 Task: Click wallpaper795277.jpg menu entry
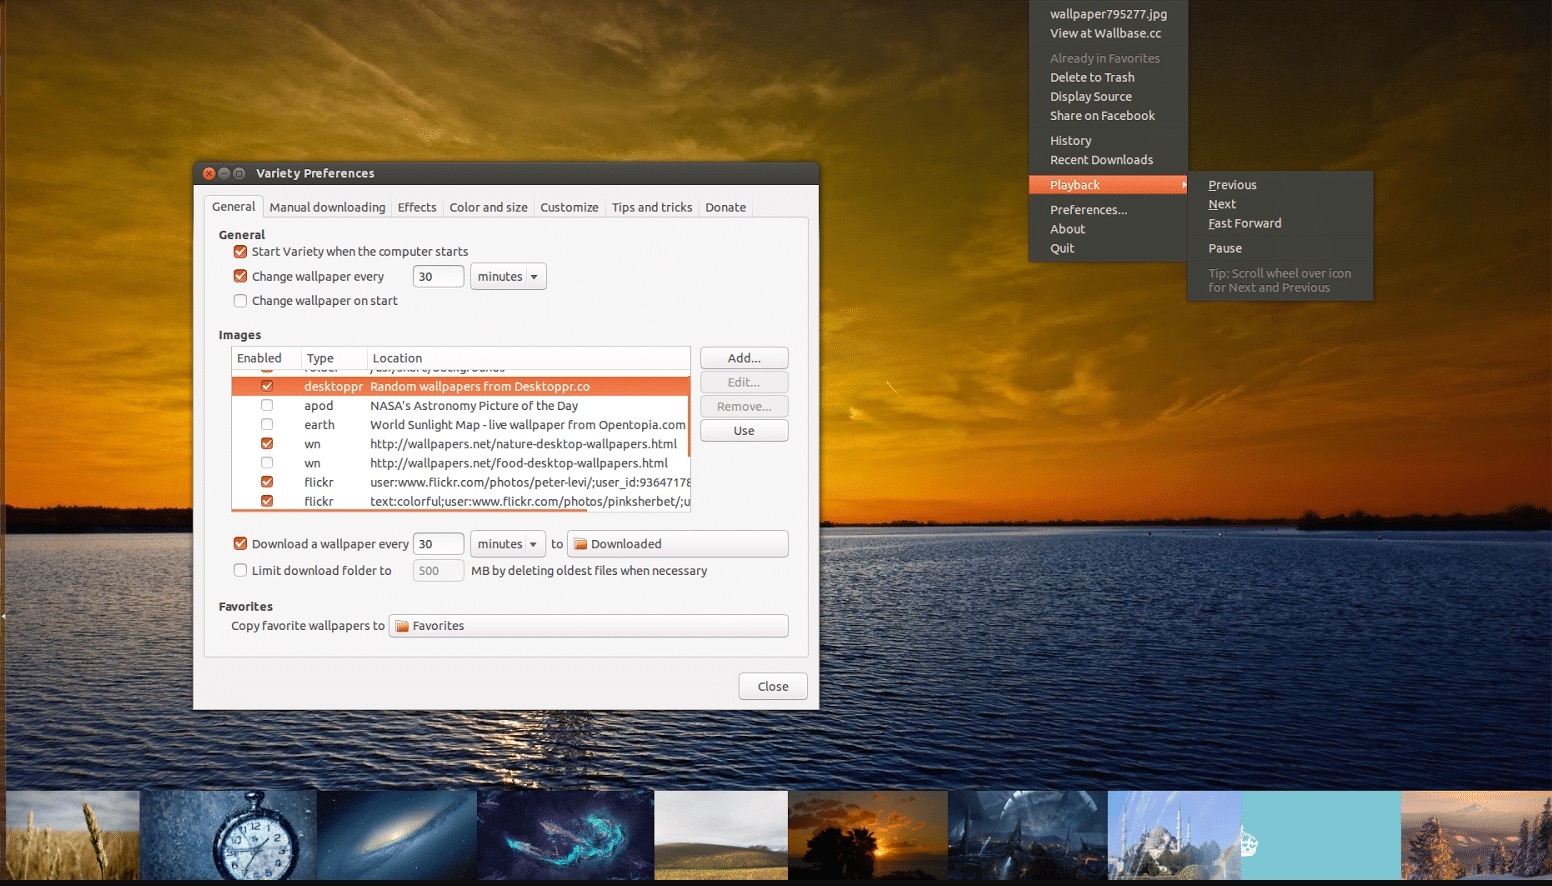1108,14
